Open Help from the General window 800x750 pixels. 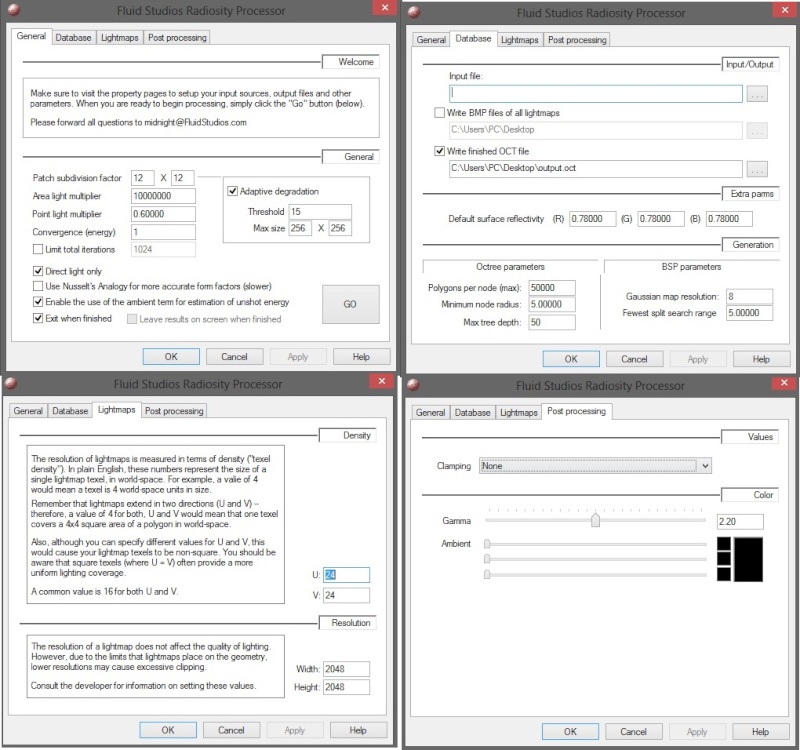coord(361,357)
